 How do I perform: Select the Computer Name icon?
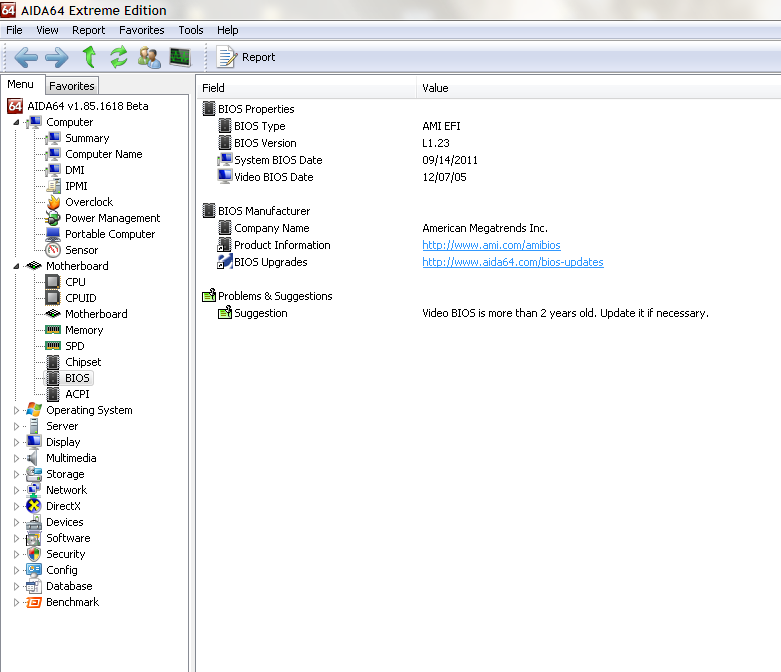(53, 154)
